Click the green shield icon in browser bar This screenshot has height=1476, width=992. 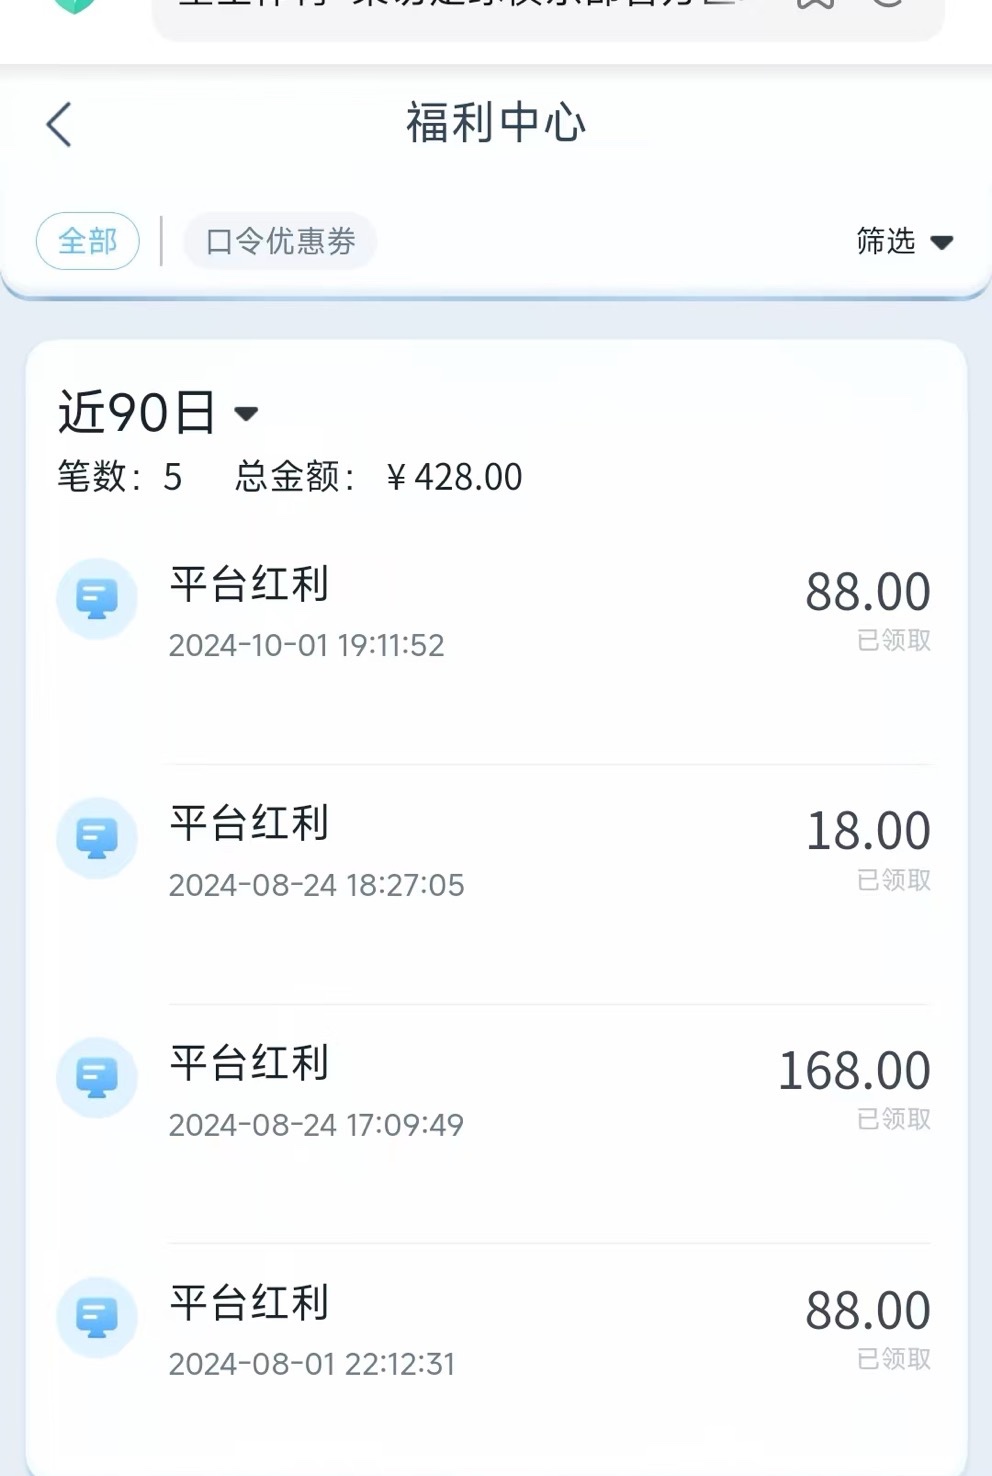point(74,5)
